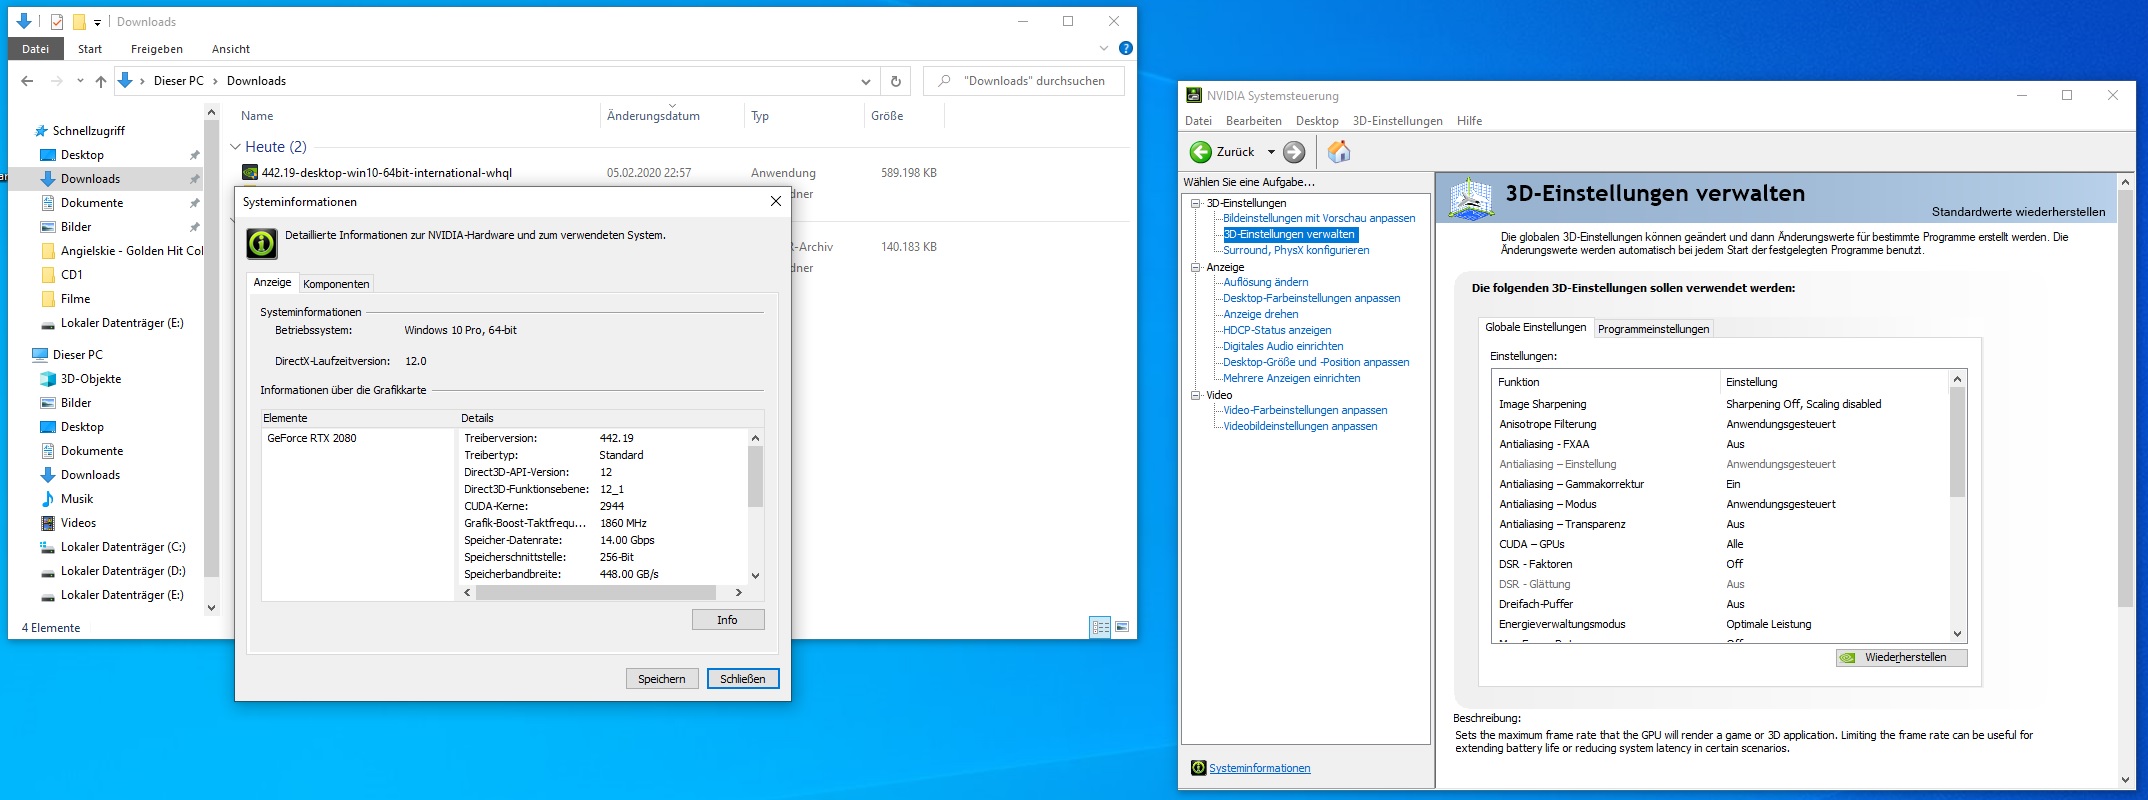Image resolution: width=2148 pixels, height=800 pixels.
Task: Click the pin icon next to Dokumente
Action: (194, 203)
